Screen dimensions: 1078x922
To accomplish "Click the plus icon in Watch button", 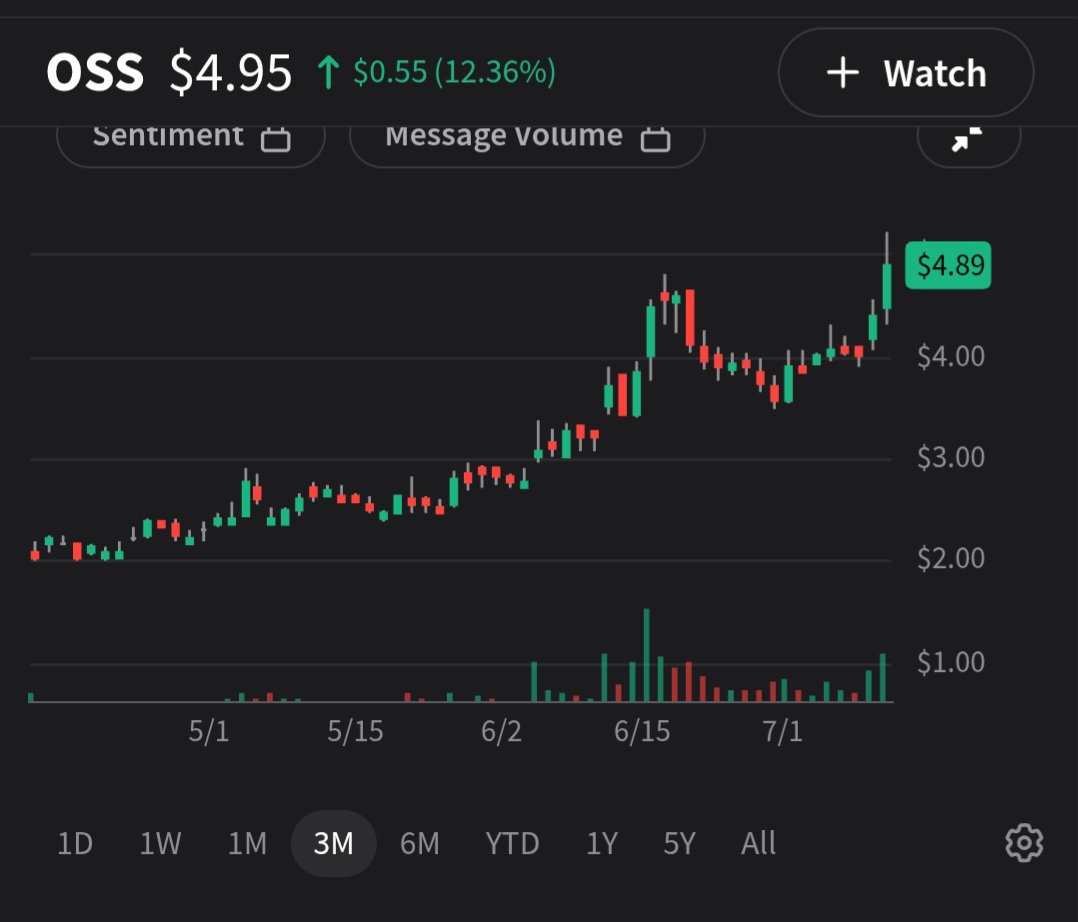I will [x=843, y=73].
